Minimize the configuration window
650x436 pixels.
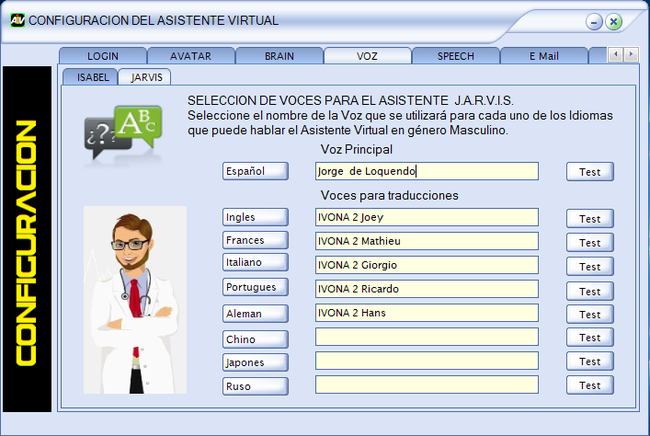tap(594, 22)
